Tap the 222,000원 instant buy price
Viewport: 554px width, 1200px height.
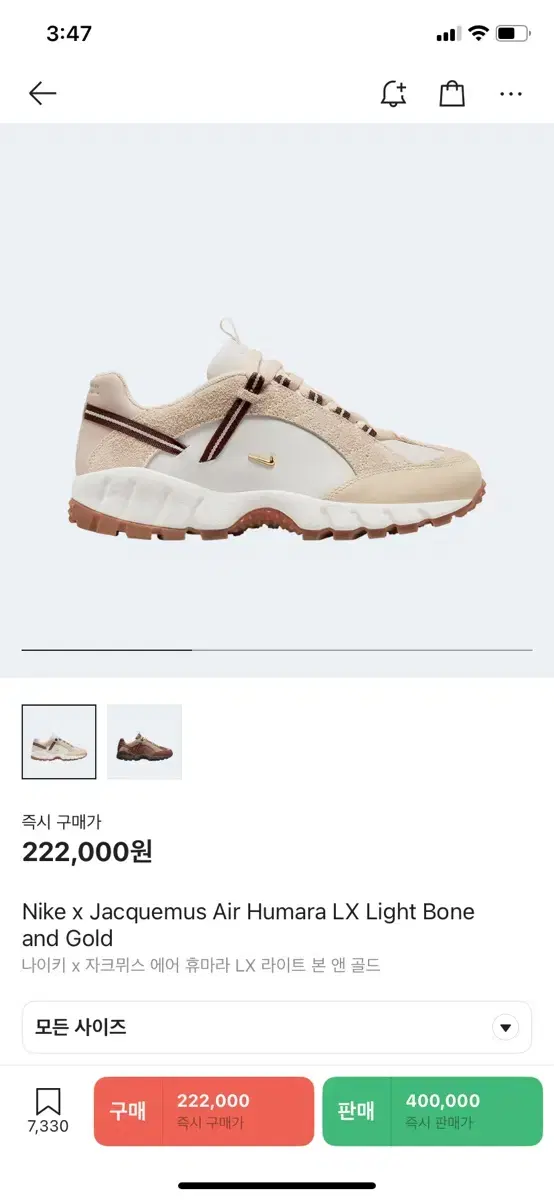tap(87, 852)
